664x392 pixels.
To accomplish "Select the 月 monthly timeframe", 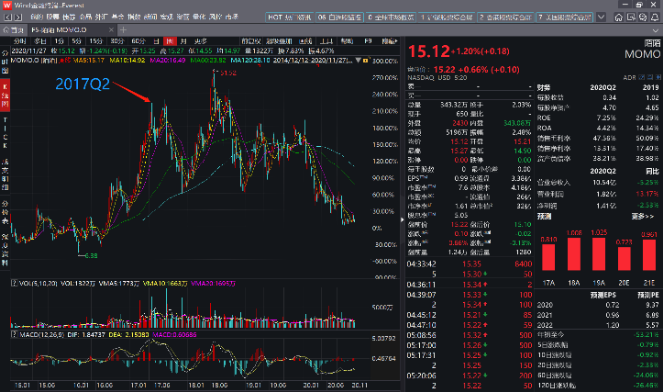I will tap(183, 41).
